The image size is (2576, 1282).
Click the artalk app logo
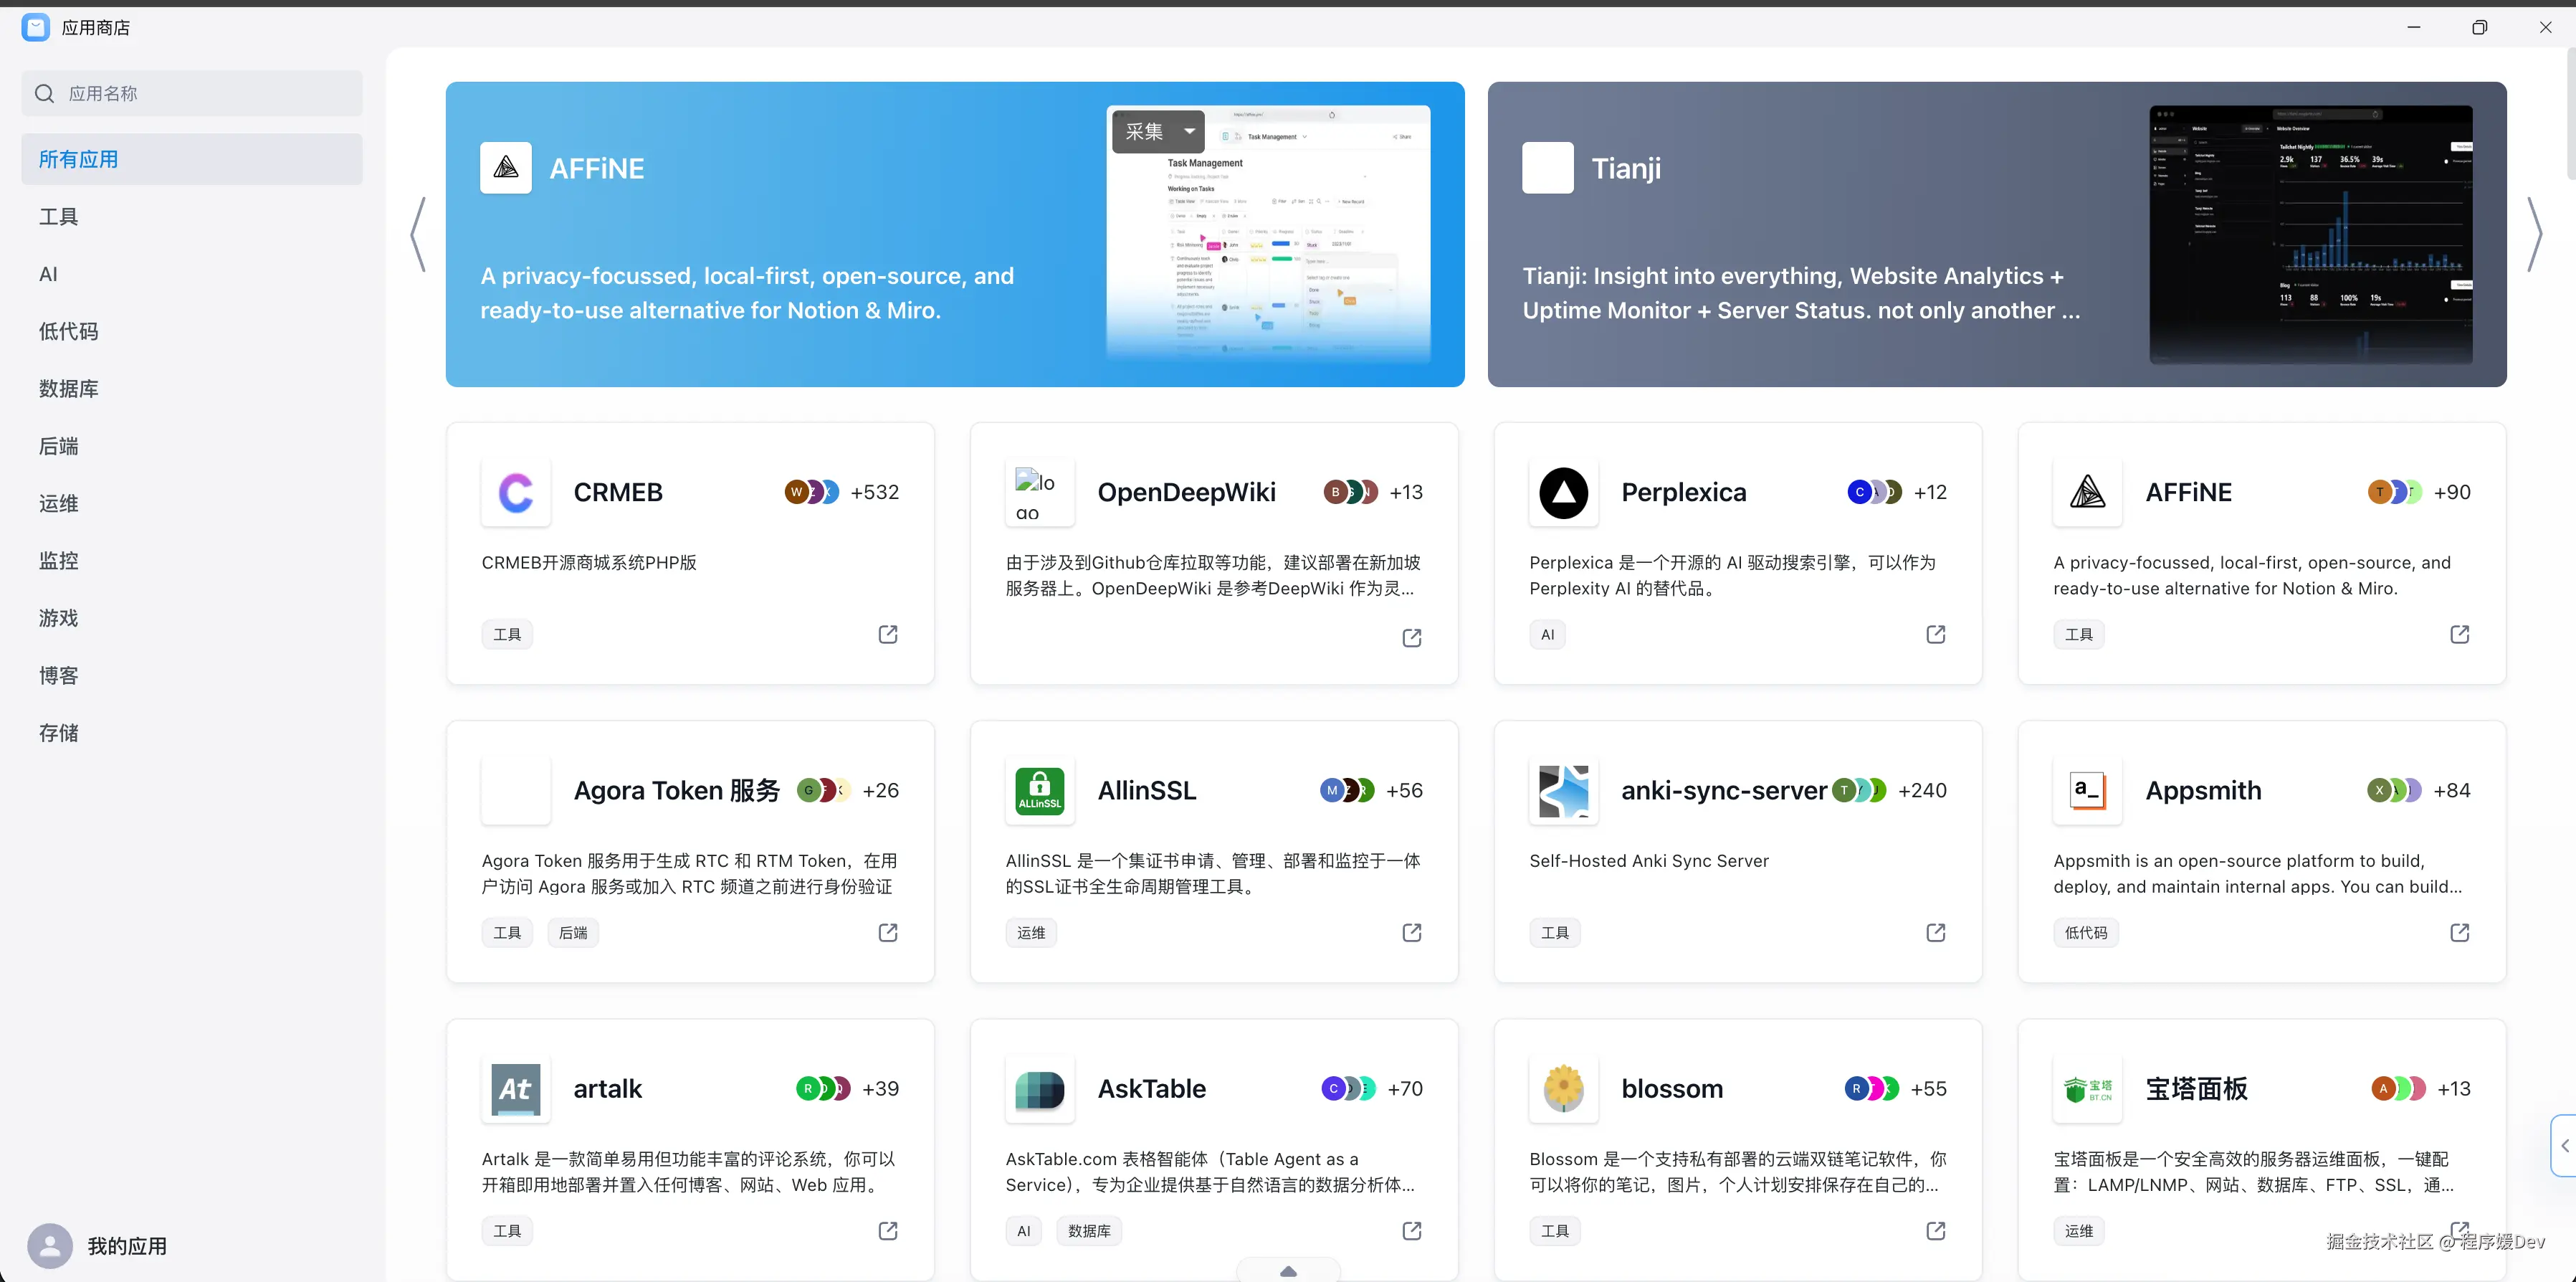click(515, 1089)
